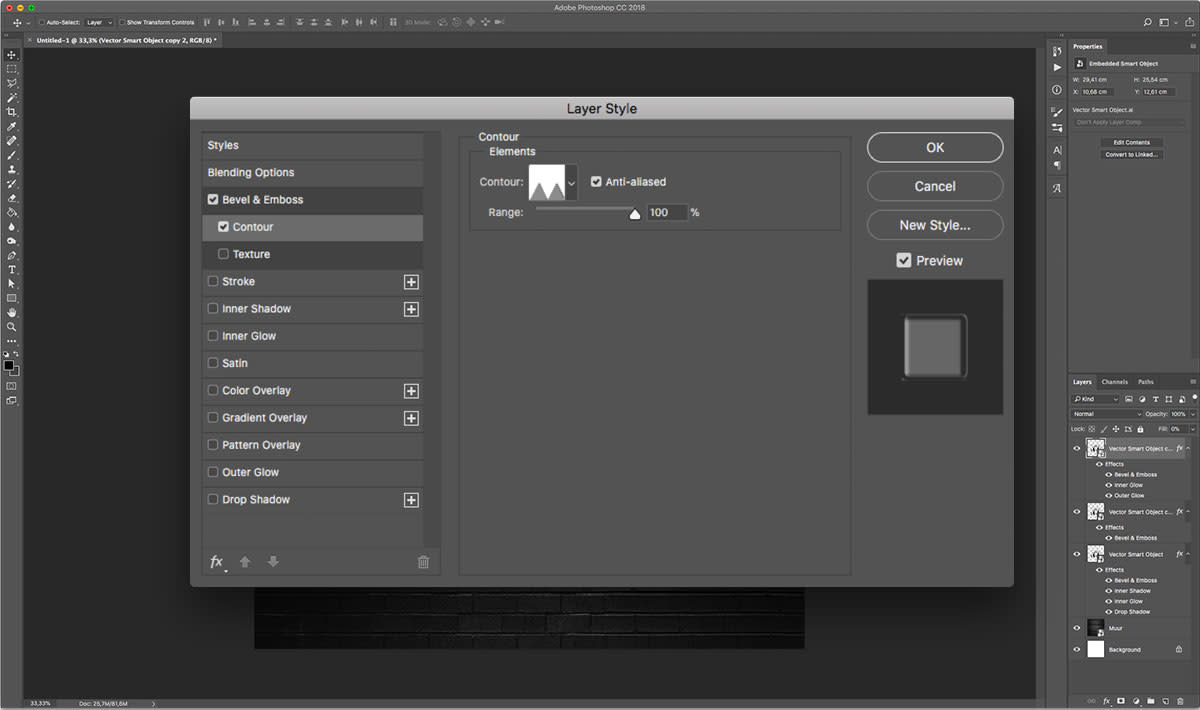This screenshot has width=1200, height=710.
Task: Click the Range slider handle
Action: (634, 213)
